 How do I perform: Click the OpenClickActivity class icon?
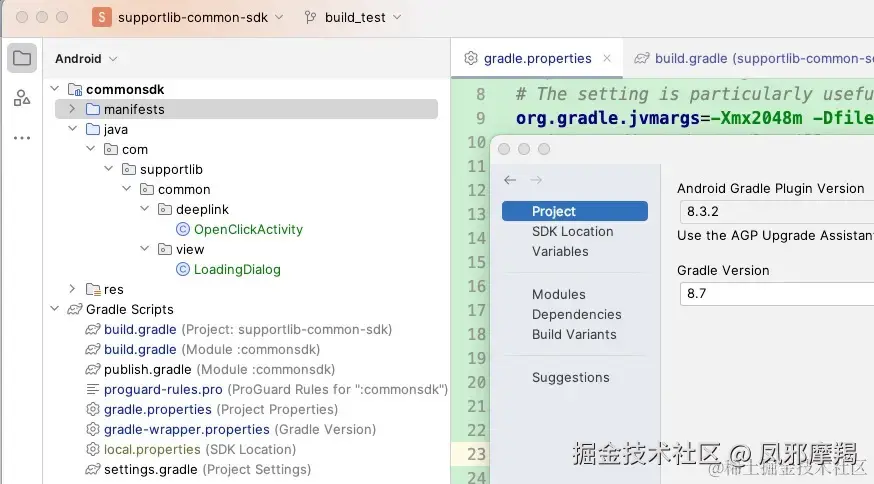point(183,229)
